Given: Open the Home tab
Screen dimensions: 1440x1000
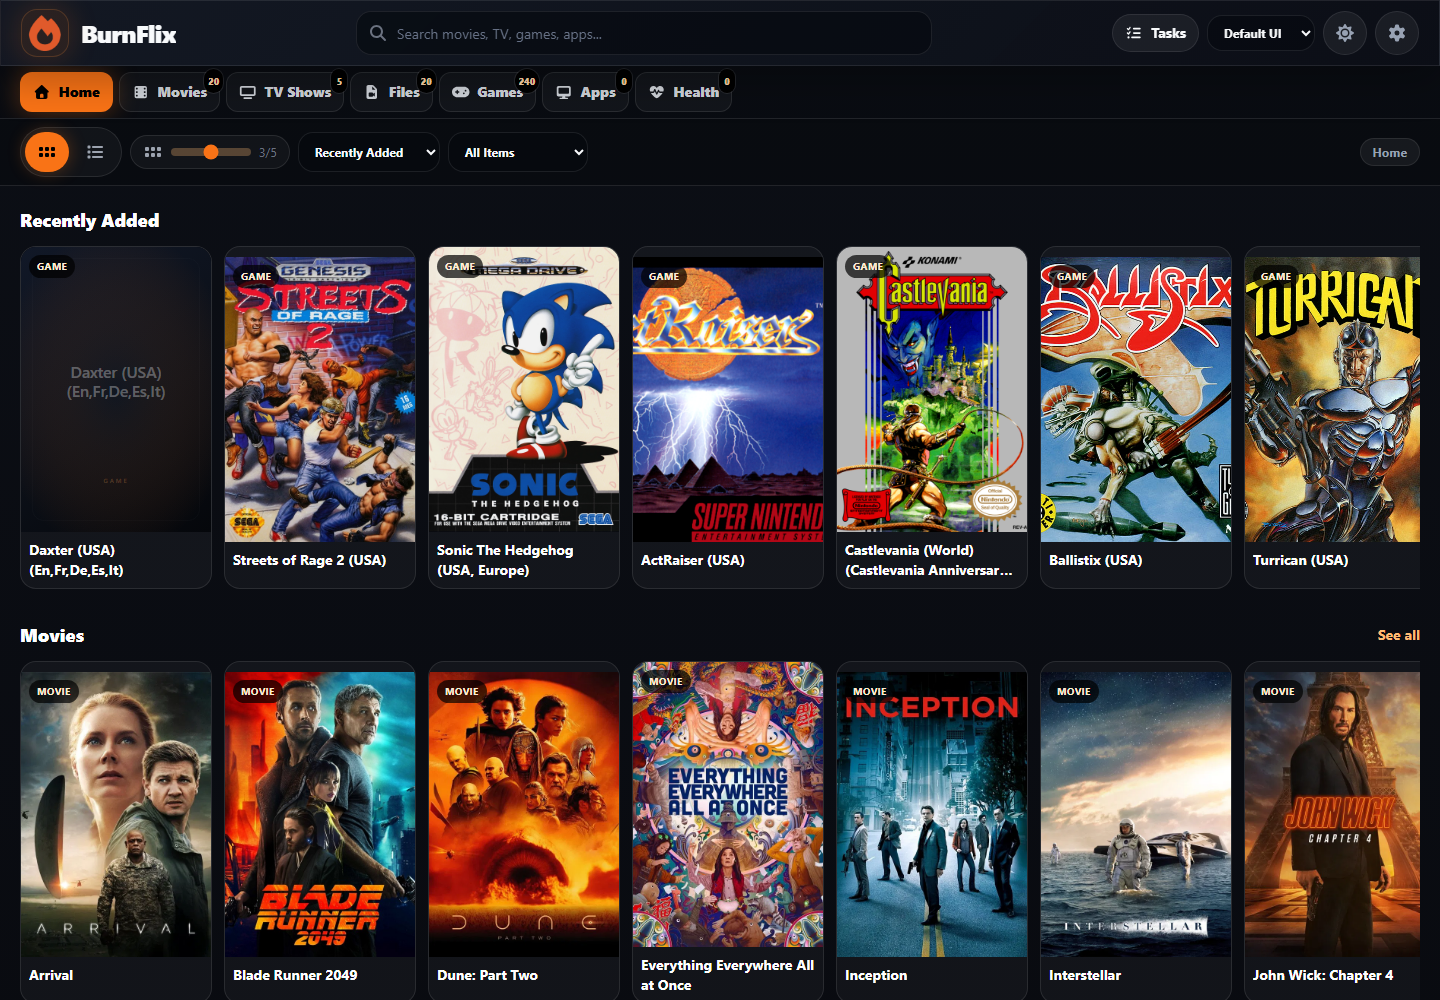Looking at the screenshot, I should [67, 92].
